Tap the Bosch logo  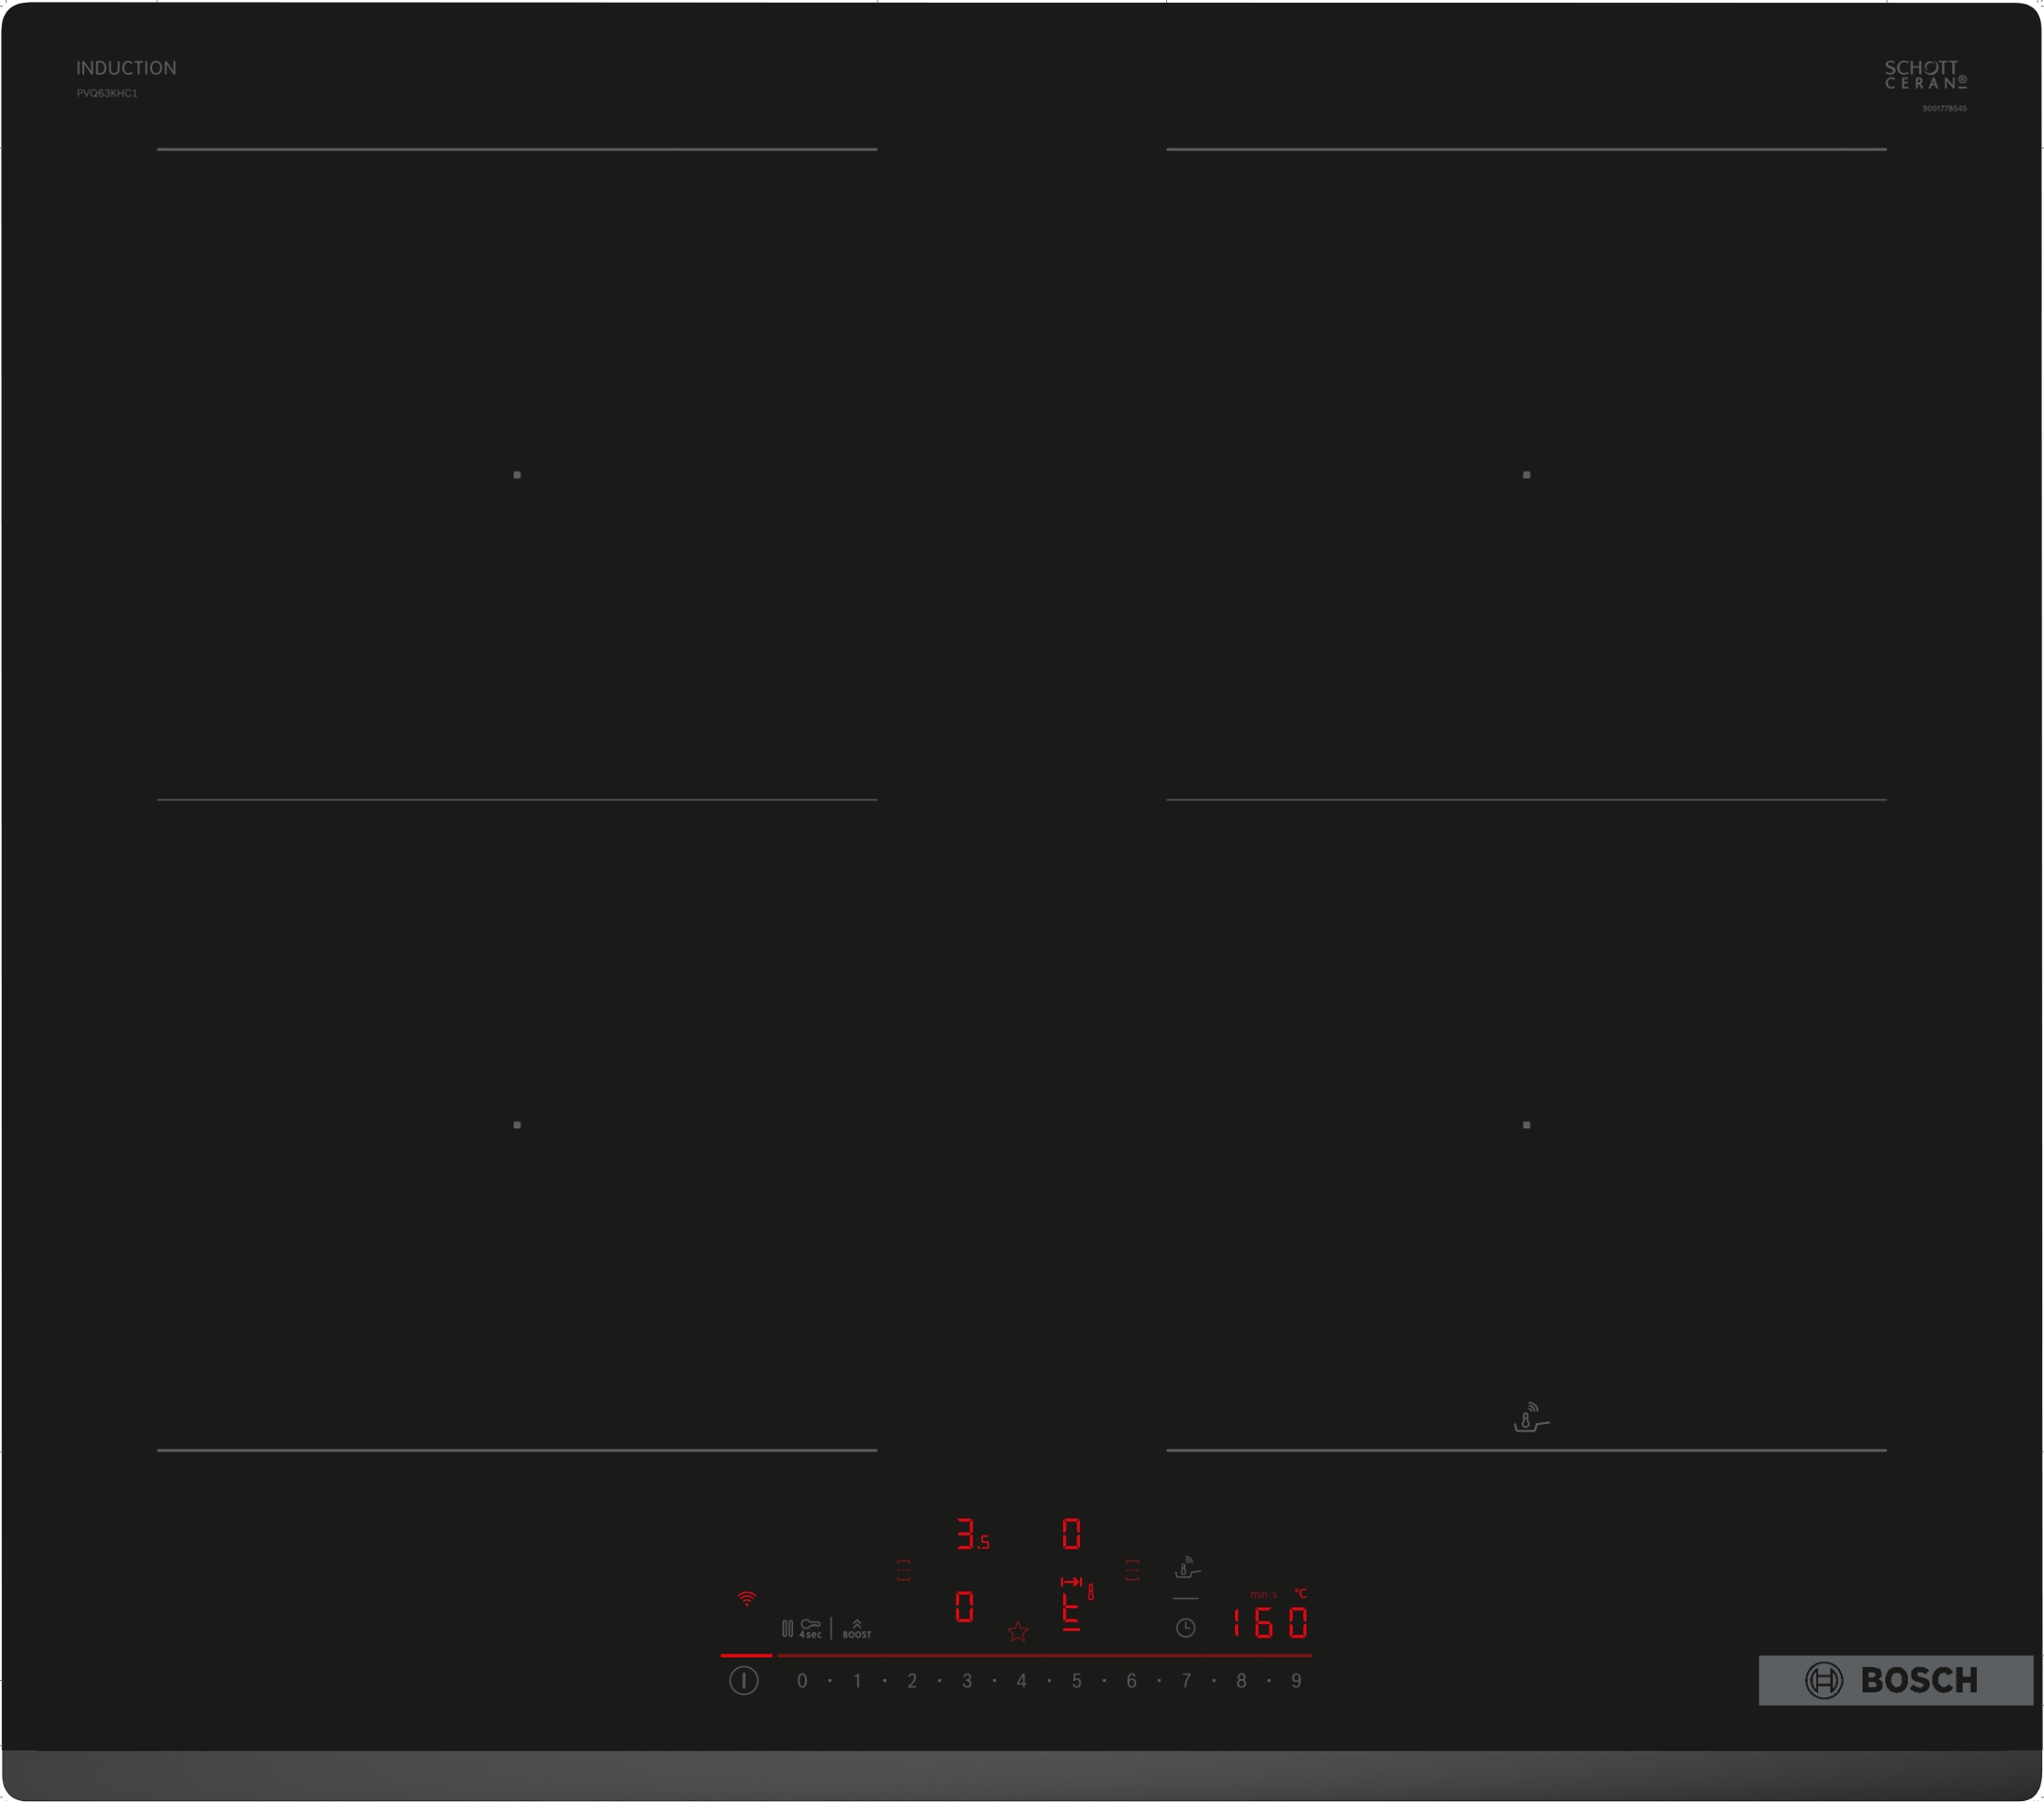[1895, 1680]
